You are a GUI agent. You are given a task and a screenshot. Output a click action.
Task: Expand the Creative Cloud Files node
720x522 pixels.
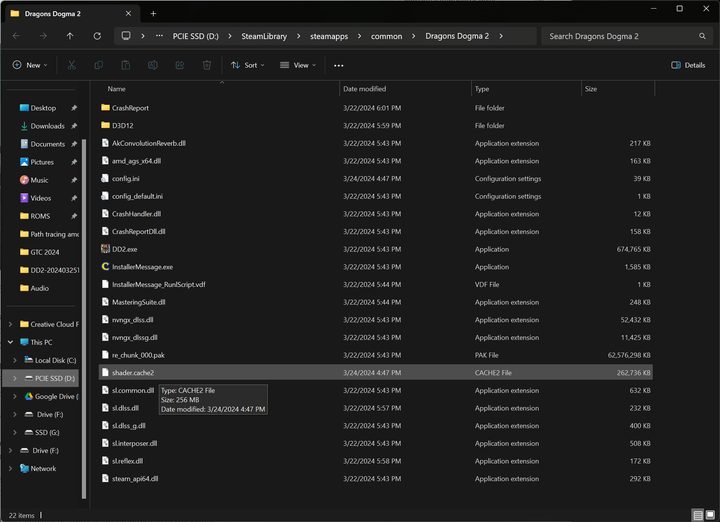[10, 324]
